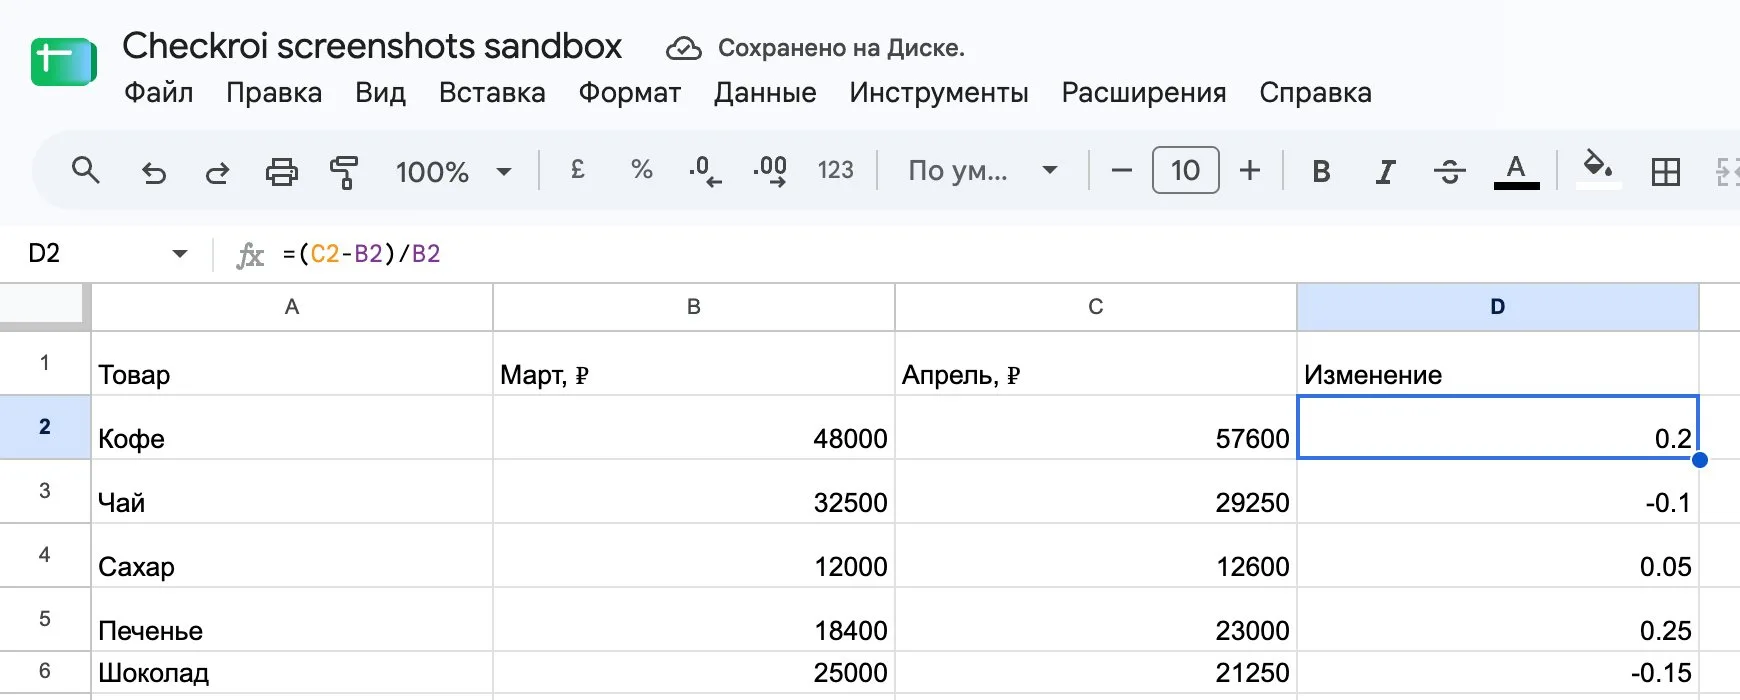1740x700 pixels.
Task: Open the 123 number formats menu
Action: (836, 170)
